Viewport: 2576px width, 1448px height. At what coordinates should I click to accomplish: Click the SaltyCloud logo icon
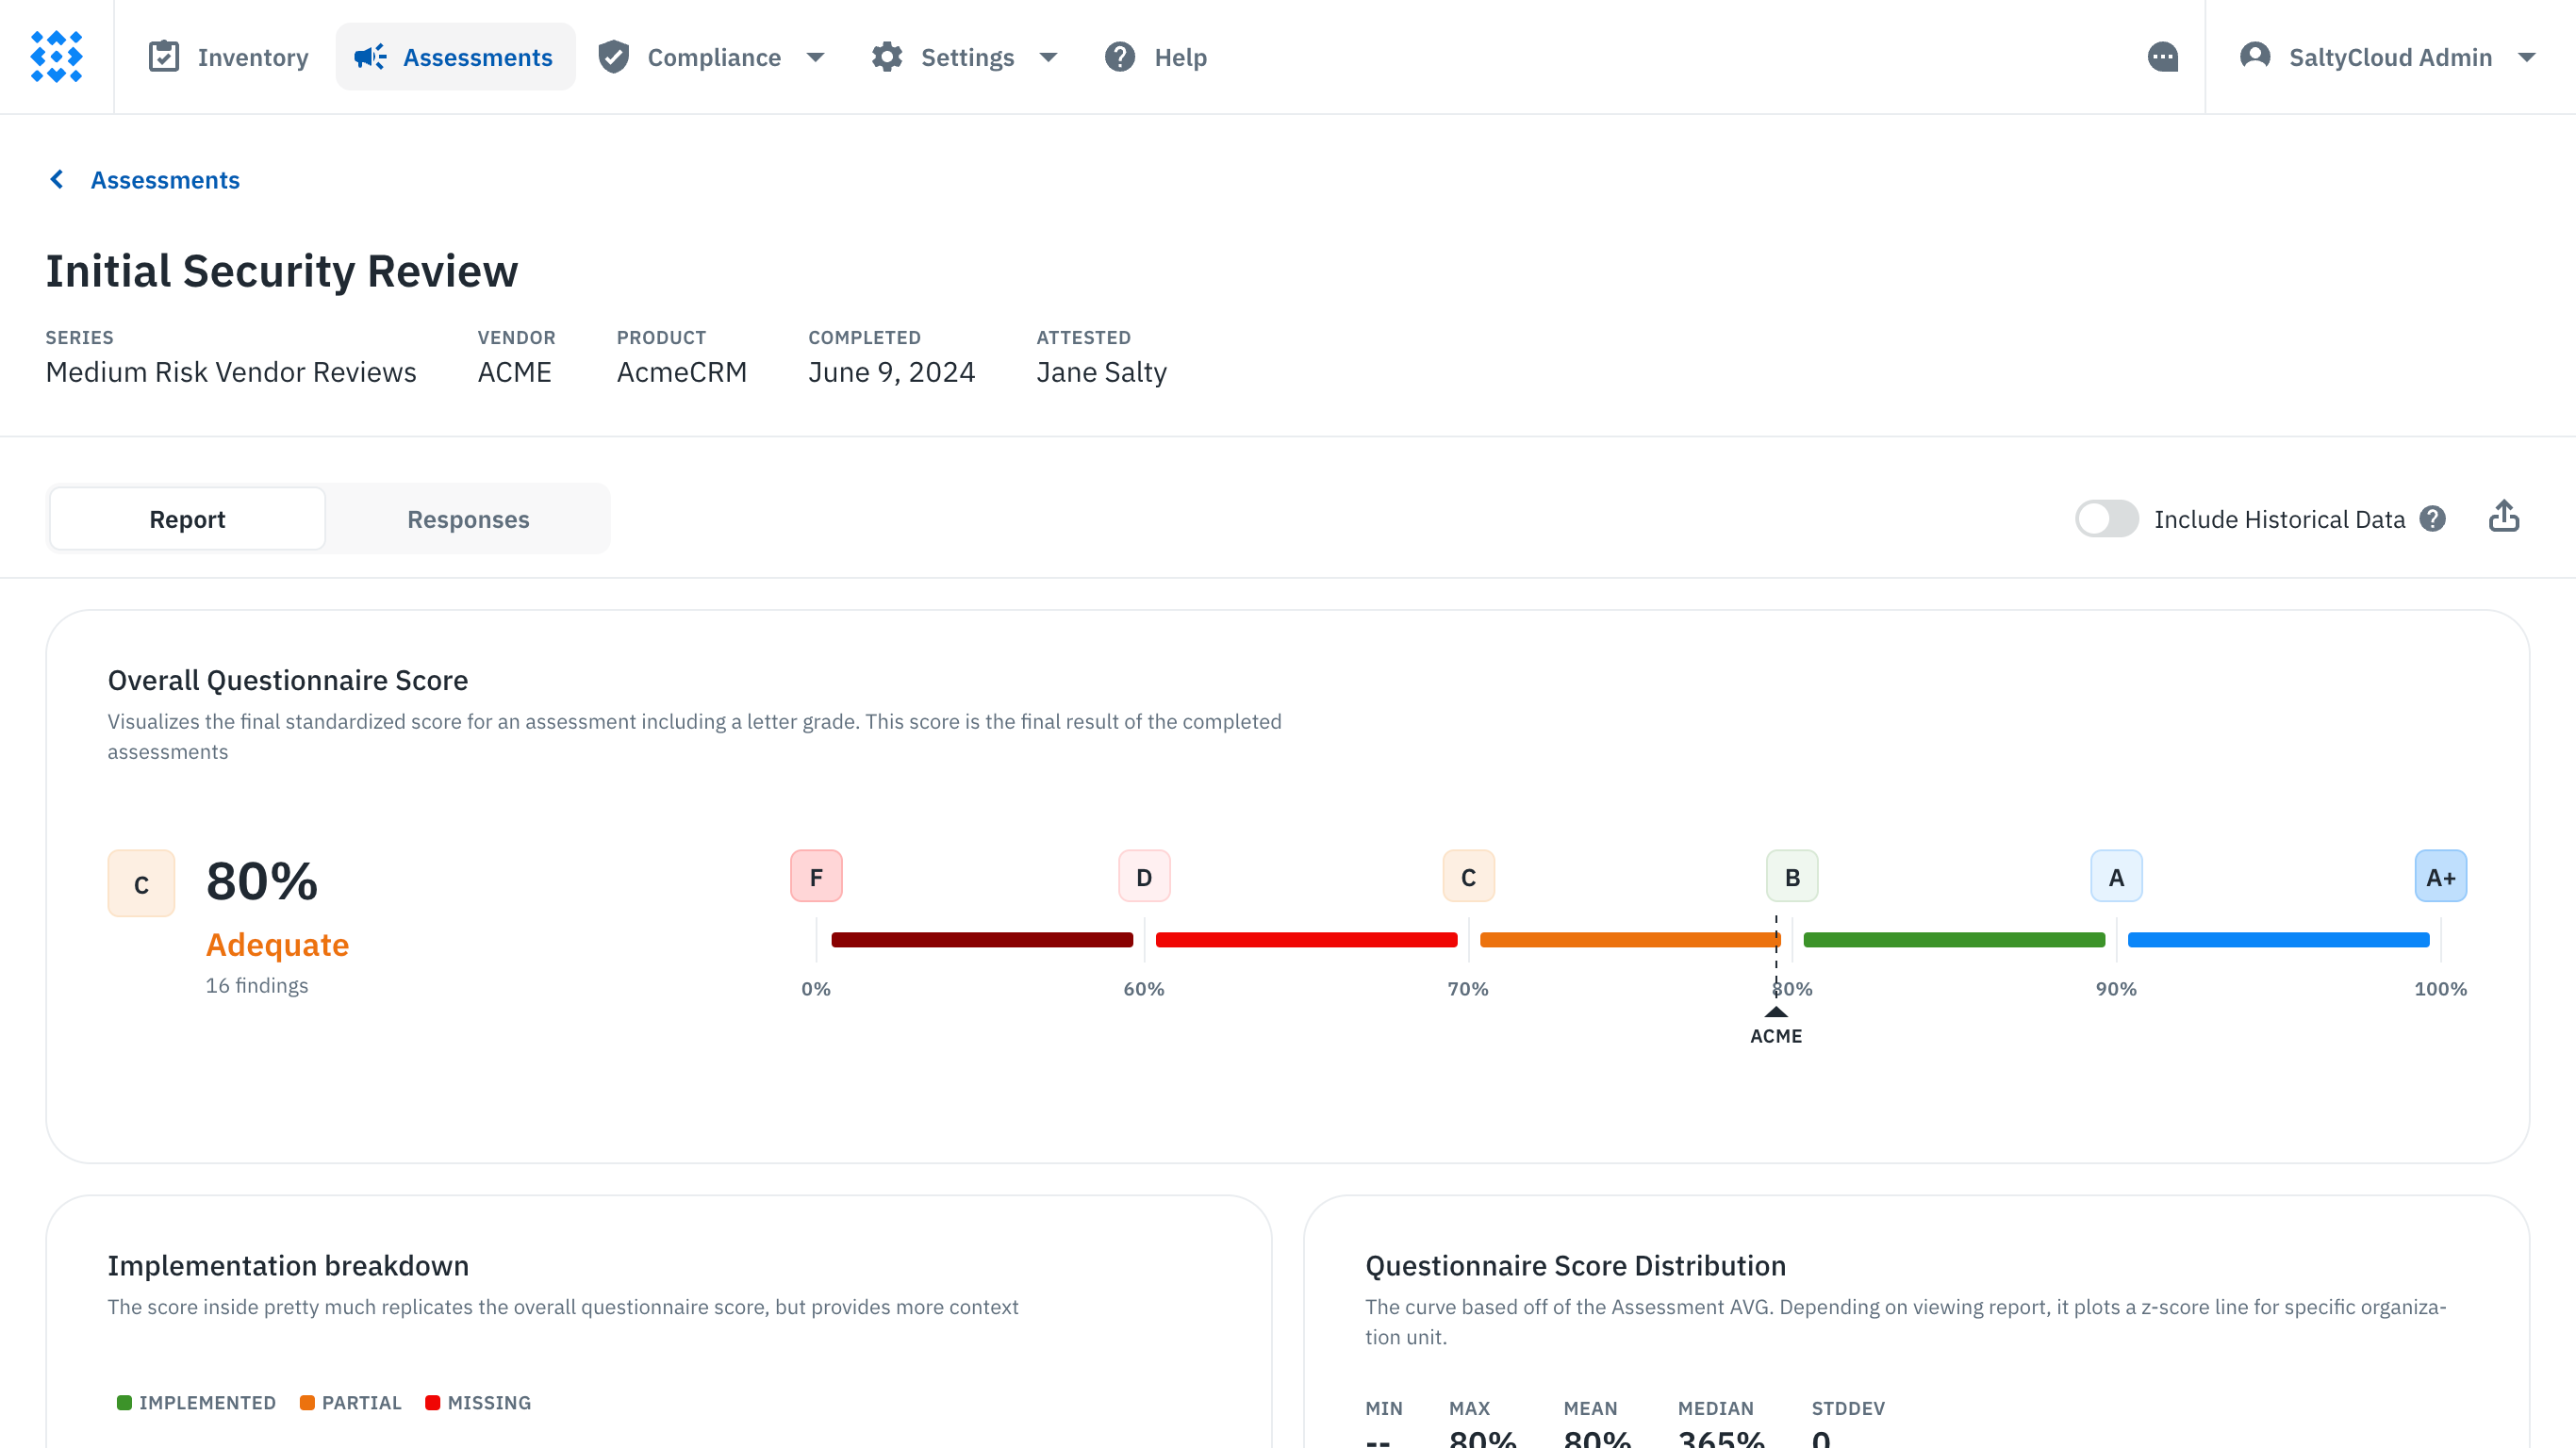click(x=56, y=57)
